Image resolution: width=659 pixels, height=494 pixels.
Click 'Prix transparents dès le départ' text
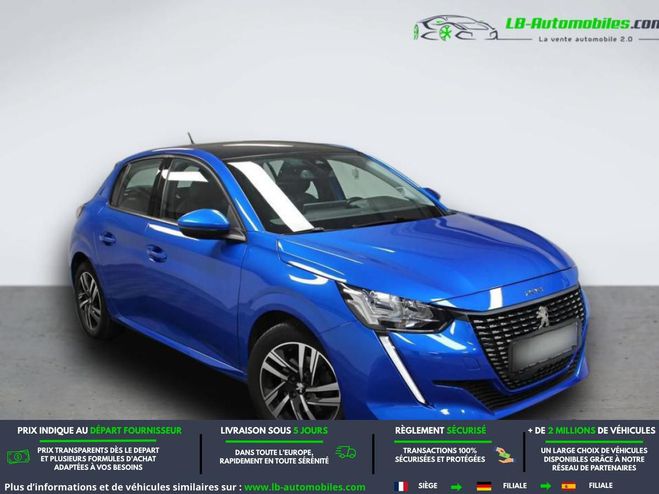(x=98, y=459)
